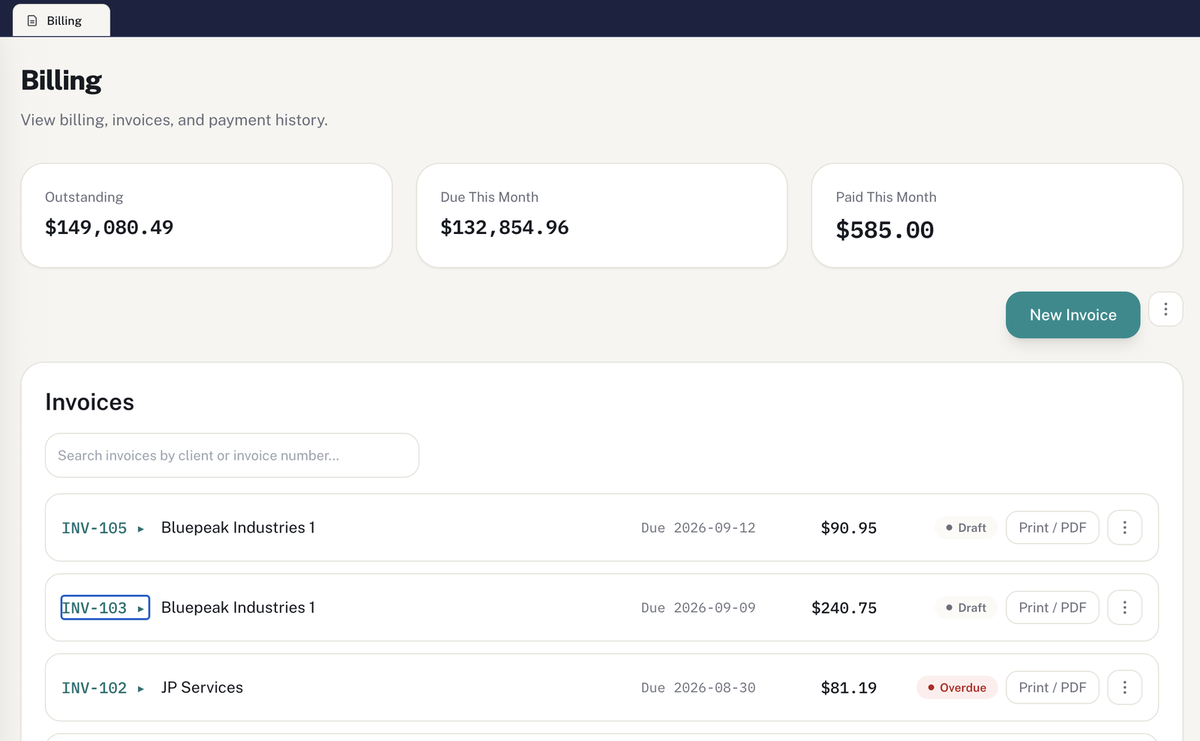
Task: Click the Invoices section heading
Action: (90, 402)
